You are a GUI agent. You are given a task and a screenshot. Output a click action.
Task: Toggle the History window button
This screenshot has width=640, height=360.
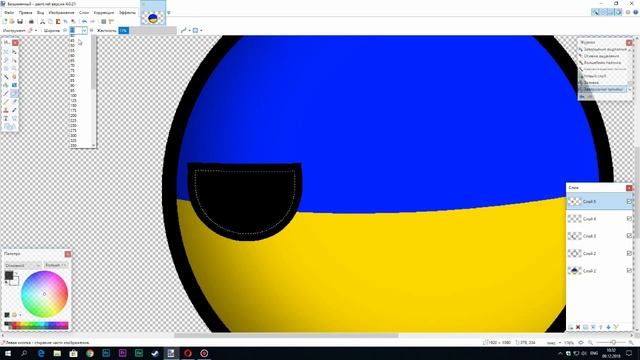click(603, 12)
